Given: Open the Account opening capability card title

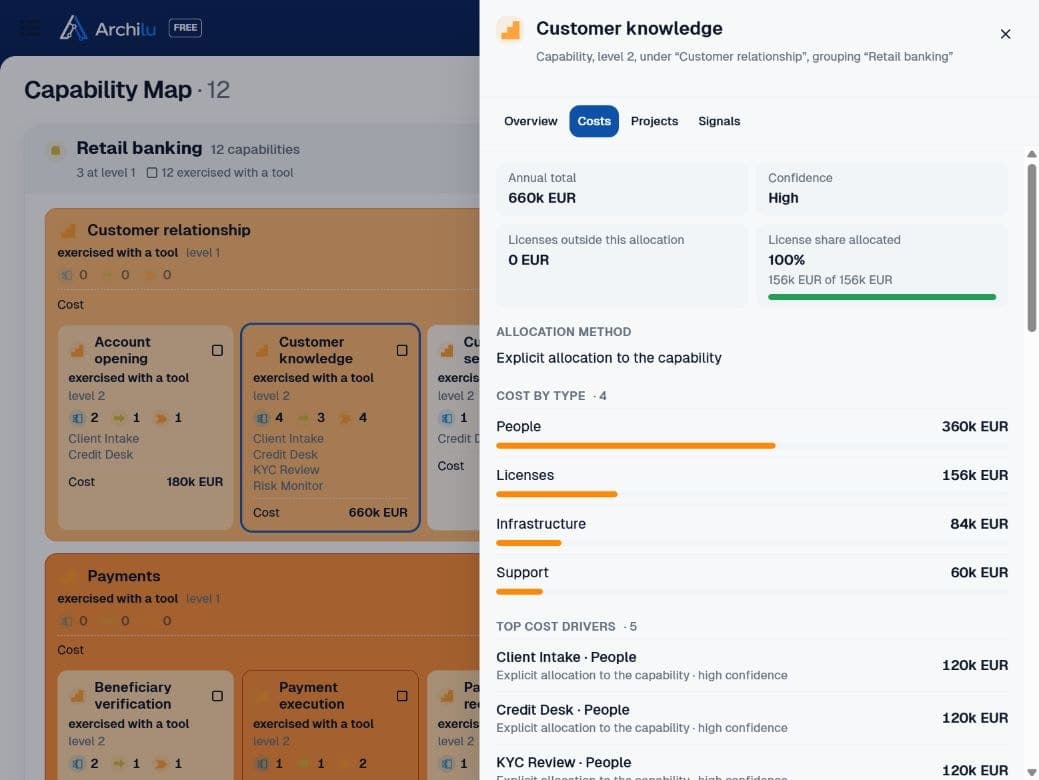Looking at the screenshot, I should [x=122, y=351].
